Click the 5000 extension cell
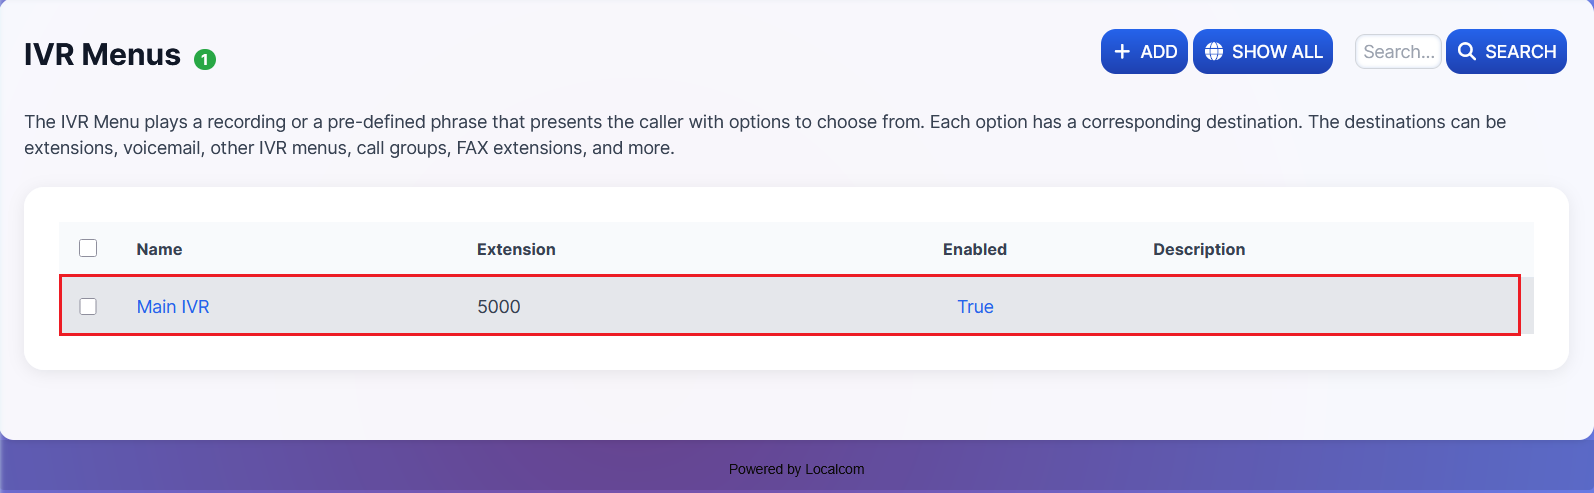1594x493 pixels. tap(499, 307)
